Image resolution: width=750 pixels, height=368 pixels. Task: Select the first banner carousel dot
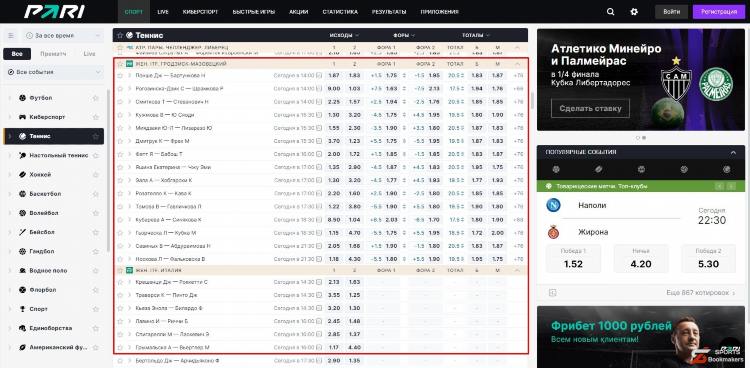click(638, 138)
